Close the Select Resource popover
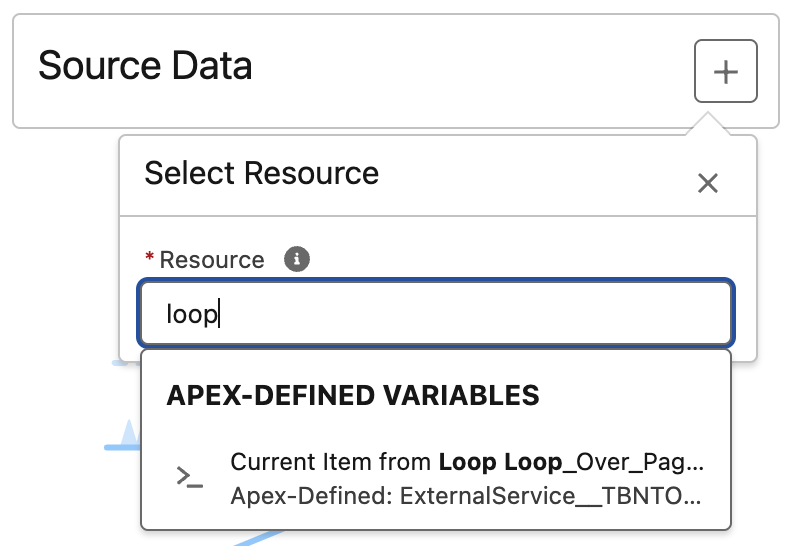 click(707, 183)
